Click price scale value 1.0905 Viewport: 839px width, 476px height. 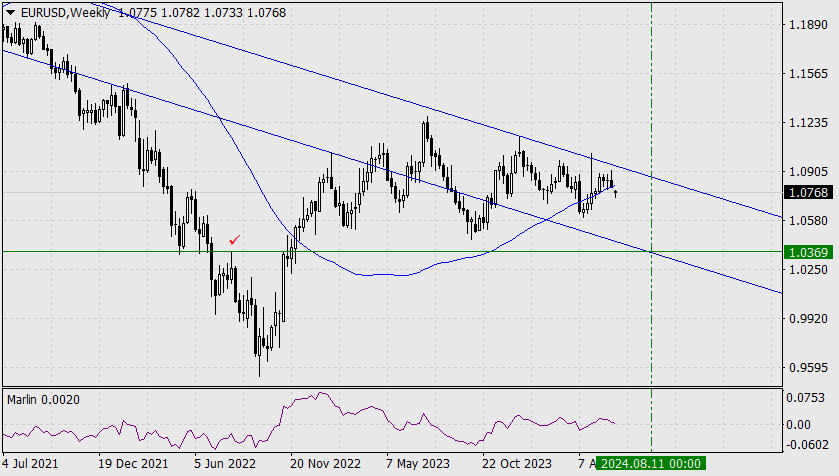(809, 172)
